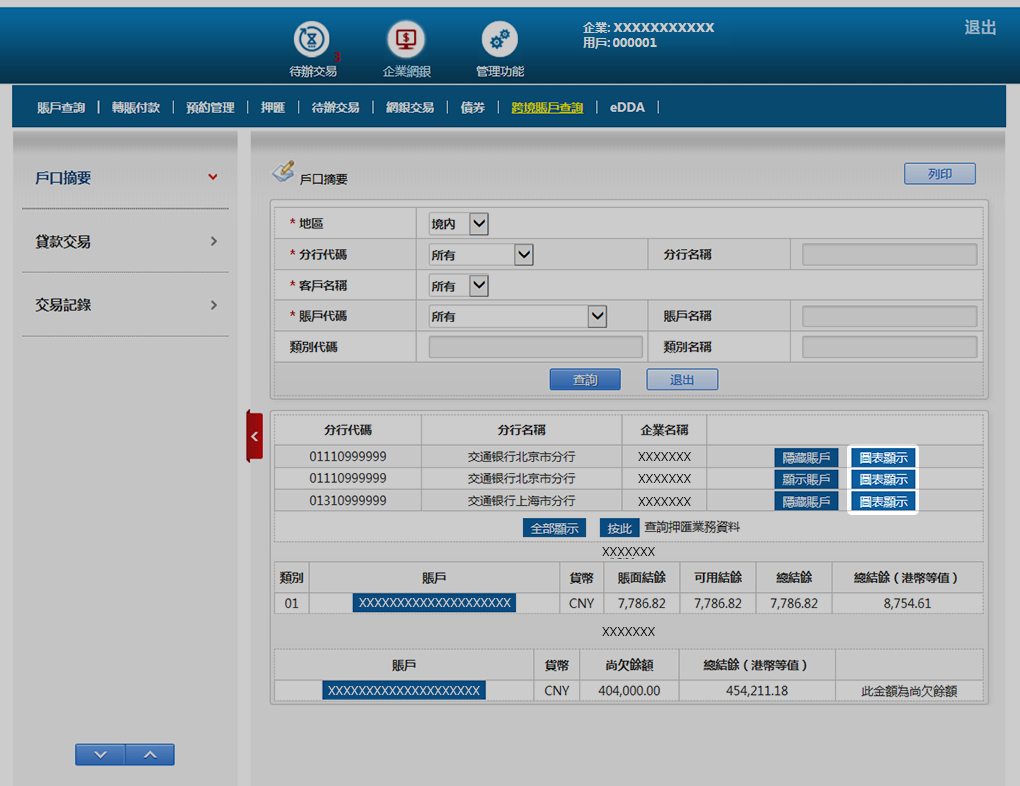Open the 債券 menu
The image size is (1020, 786).
(473, 107)
